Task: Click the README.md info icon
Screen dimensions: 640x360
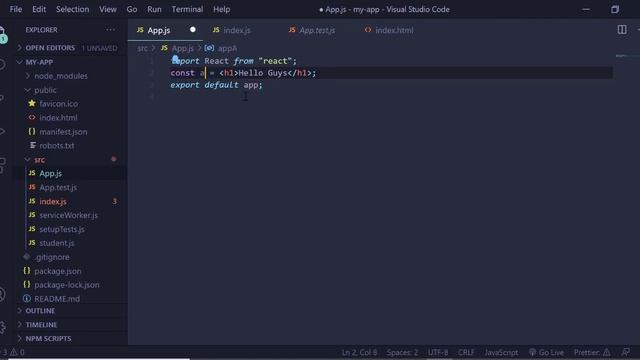Action: tap(27, 298)
